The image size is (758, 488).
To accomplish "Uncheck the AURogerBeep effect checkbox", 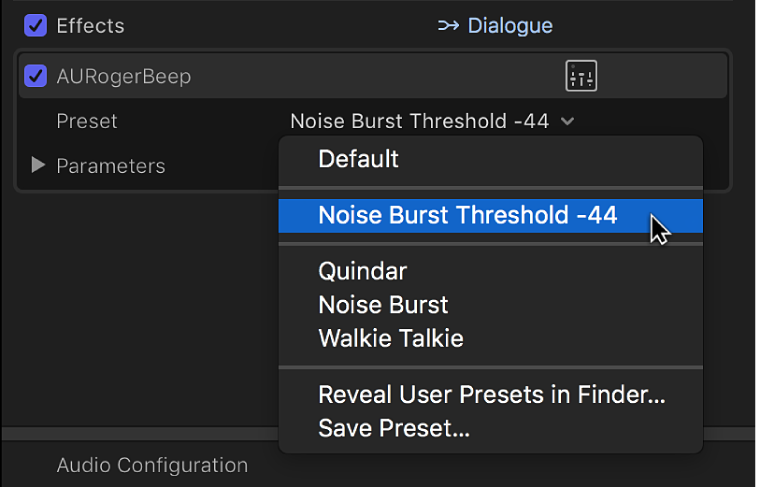I will click(36, 76).
